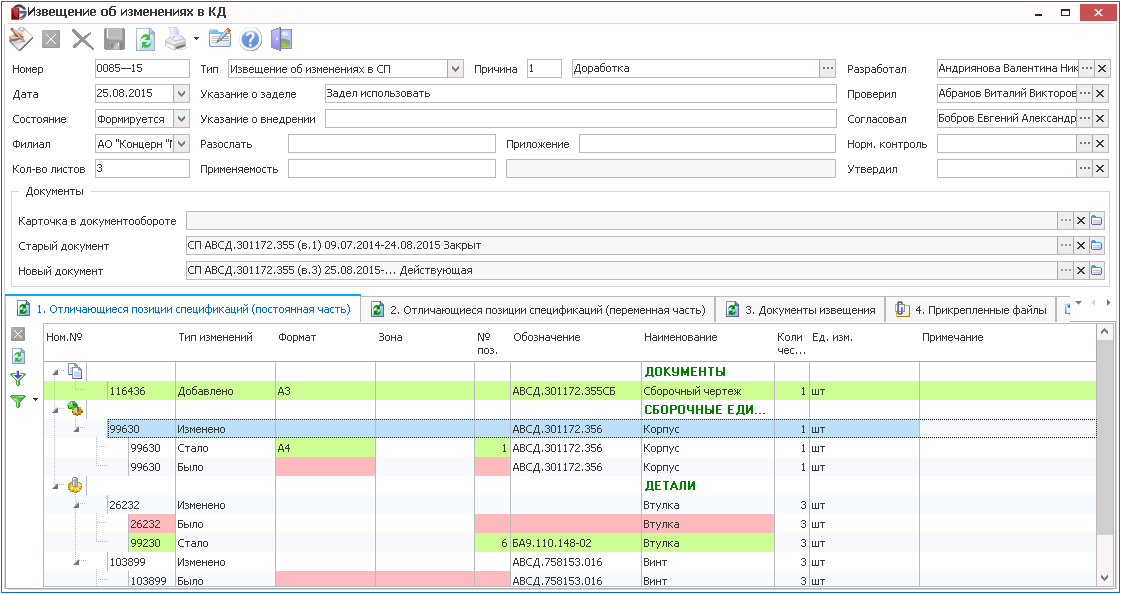Screen dimensions: 1121x594
Task: Click the Указание о заделе field
Action: (580, 94)
